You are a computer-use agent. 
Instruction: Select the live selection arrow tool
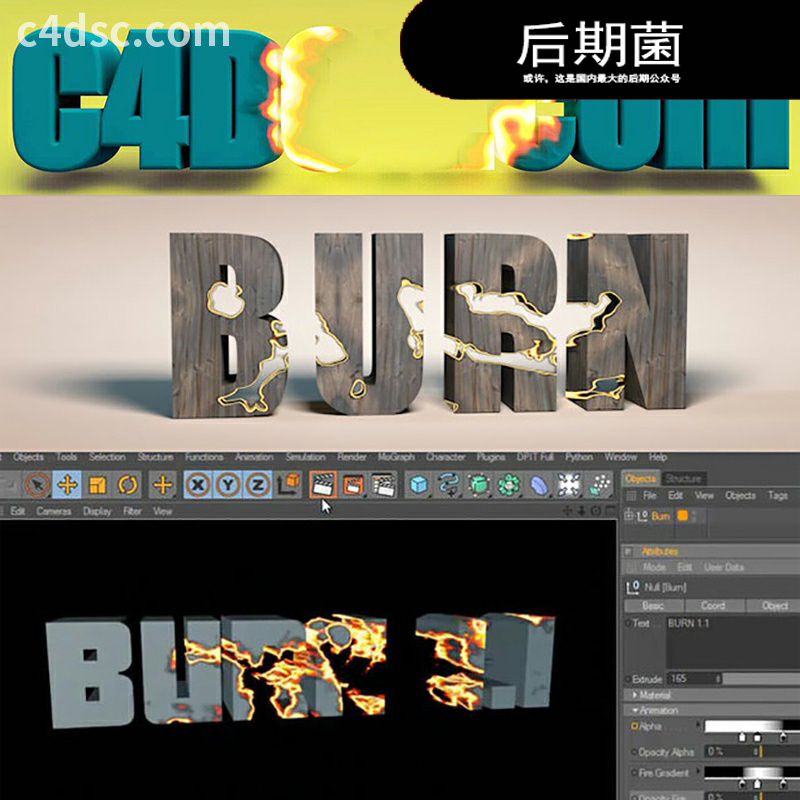[37, 484]
